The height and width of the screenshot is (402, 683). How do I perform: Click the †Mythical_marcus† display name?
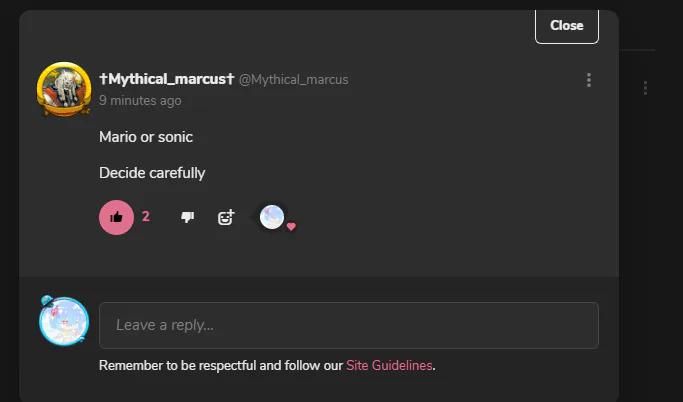tap(165, 79)
